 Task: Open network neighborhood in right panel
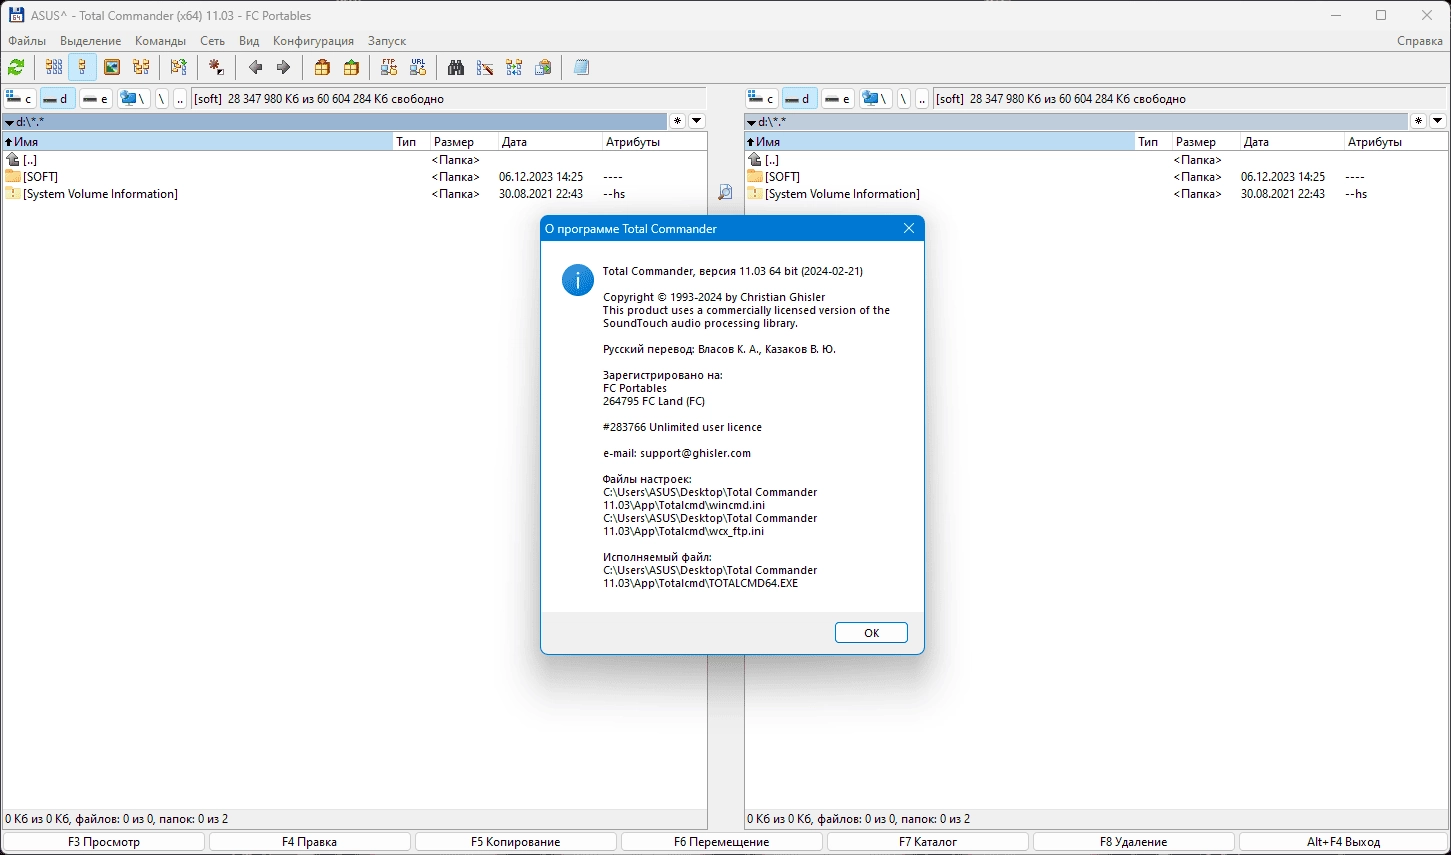[x=875, y=98]
